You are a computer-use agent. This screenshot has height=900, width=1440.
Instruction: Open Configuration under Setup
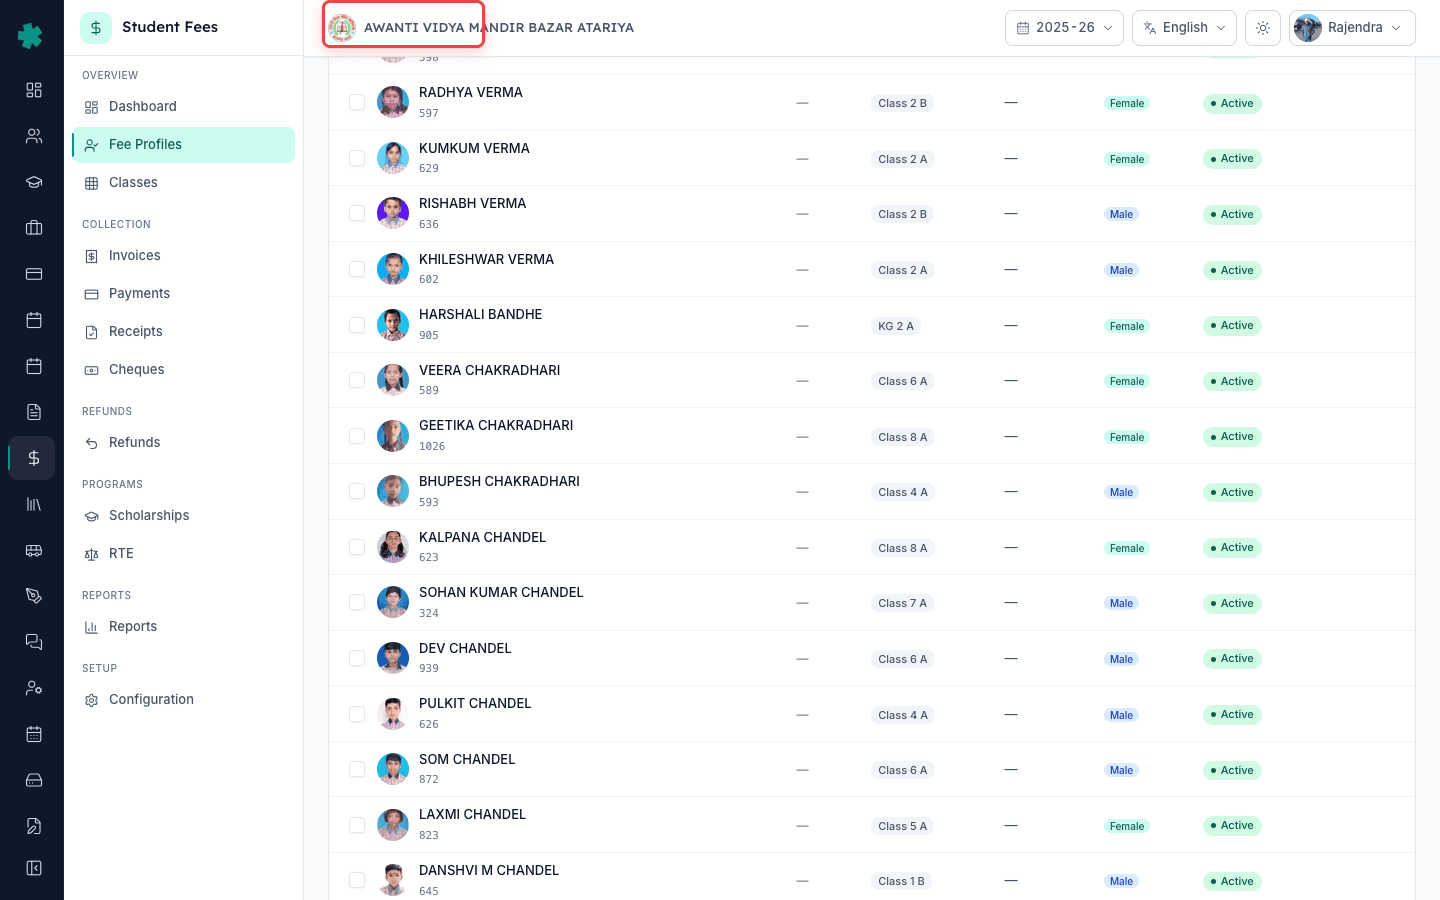coord(183,700)
